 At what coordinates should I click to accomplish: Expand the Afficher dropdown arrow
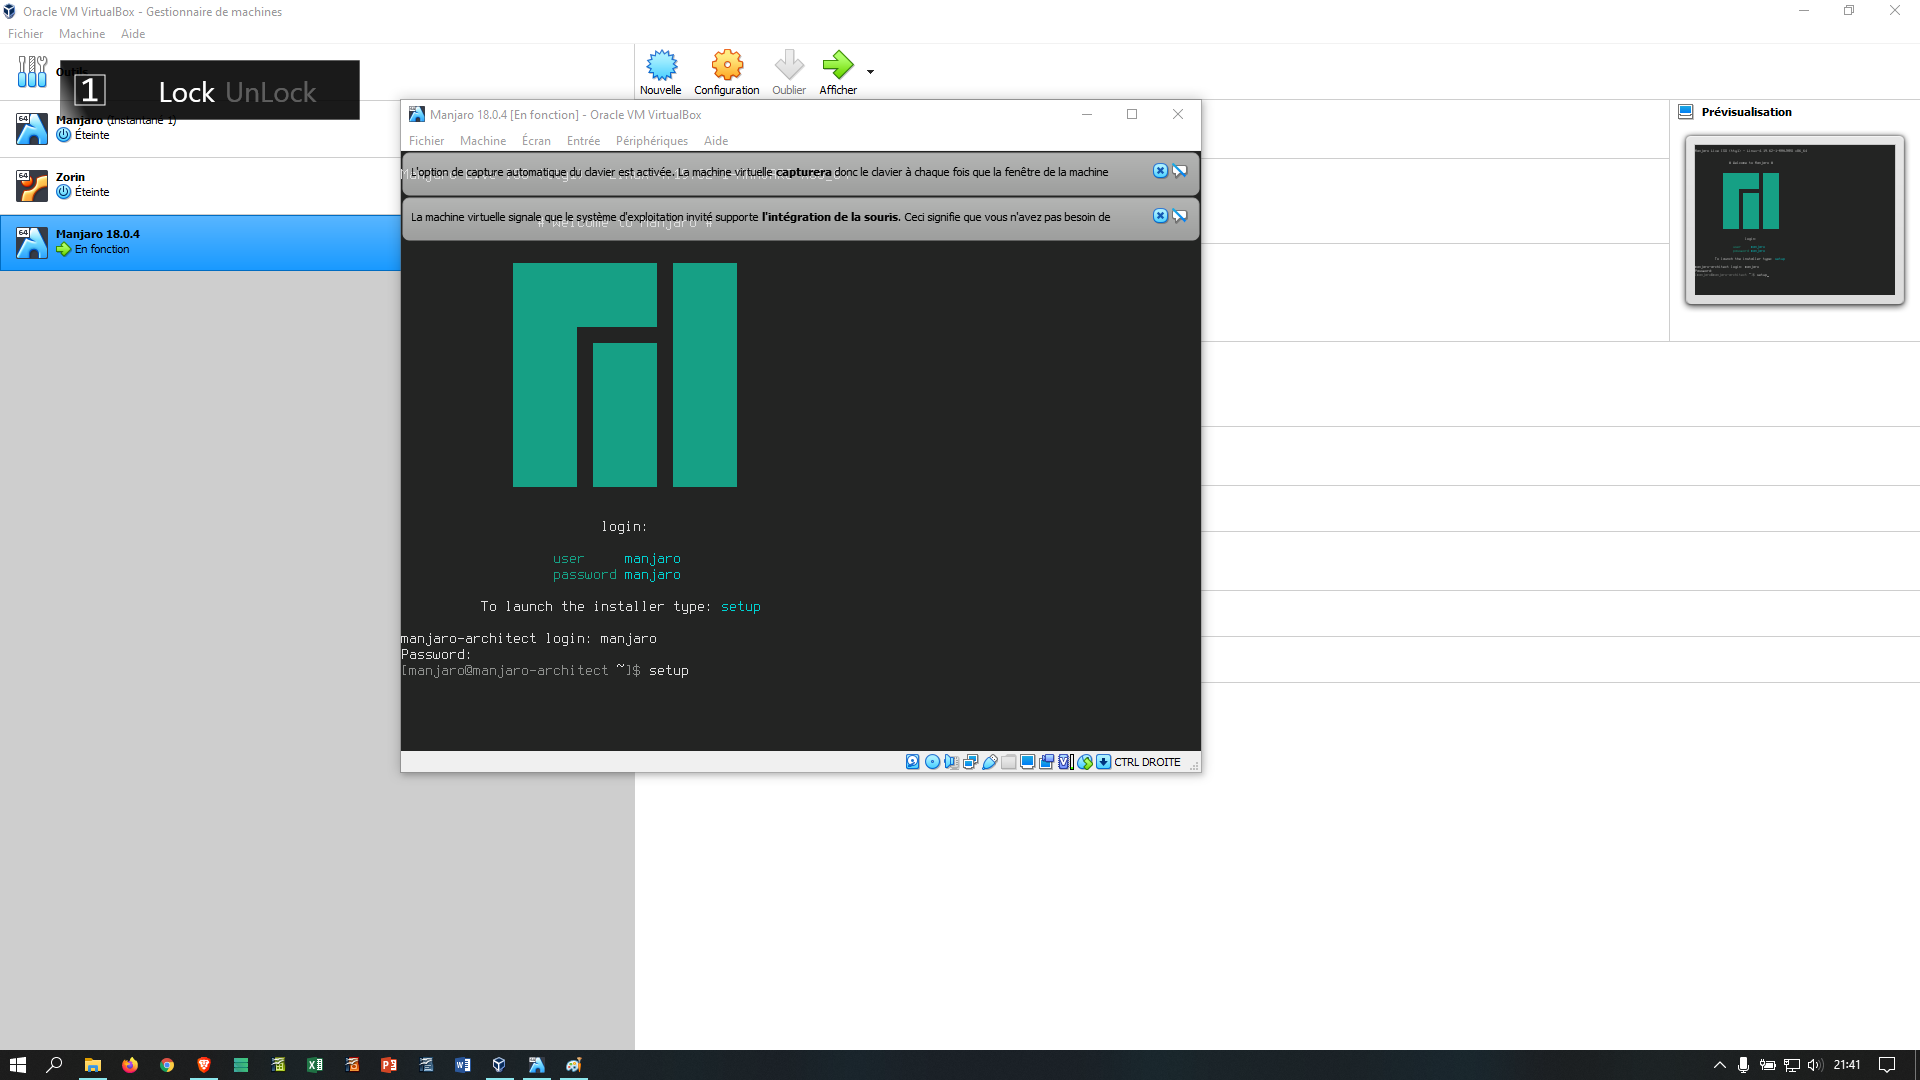(870, 72)
